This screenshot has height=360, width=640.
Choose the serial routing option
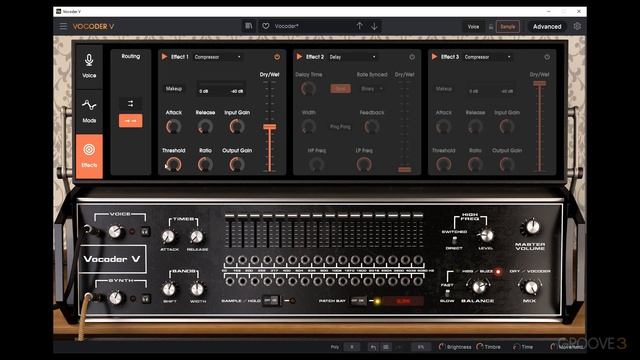tap(131, 121)
